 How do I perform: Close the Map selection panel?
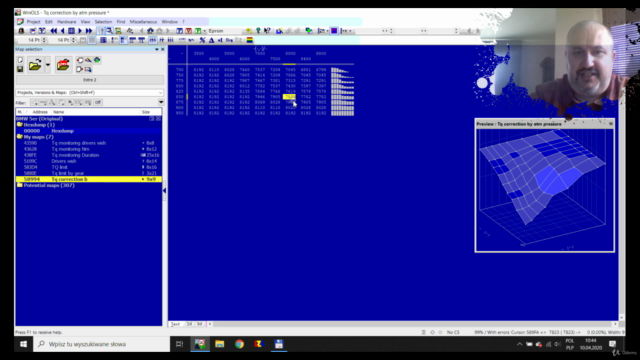point(163,49)
